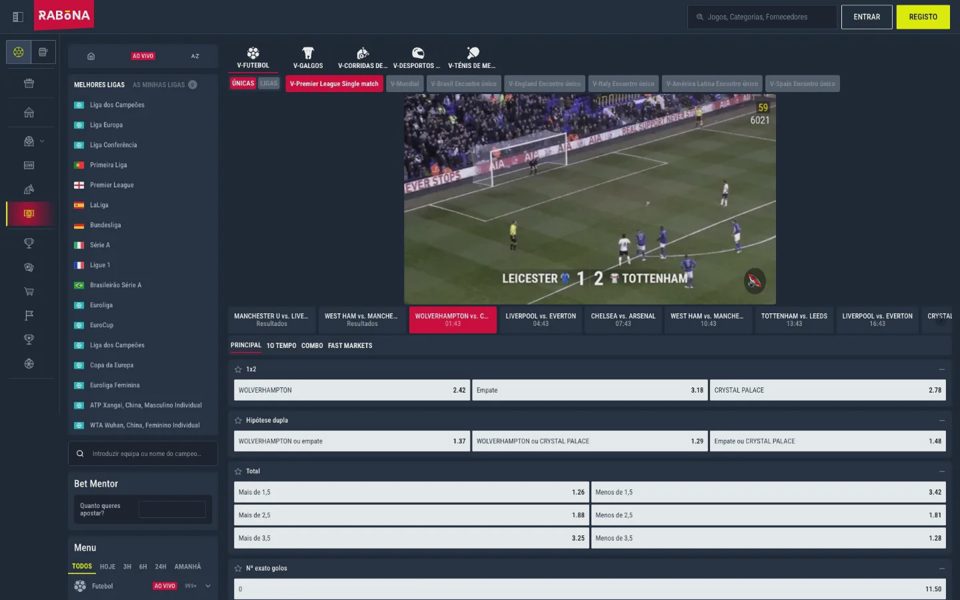The image size is (960, 600).
Task: Select the V-Galgos greyhound icon
Action: pos(308,53)
